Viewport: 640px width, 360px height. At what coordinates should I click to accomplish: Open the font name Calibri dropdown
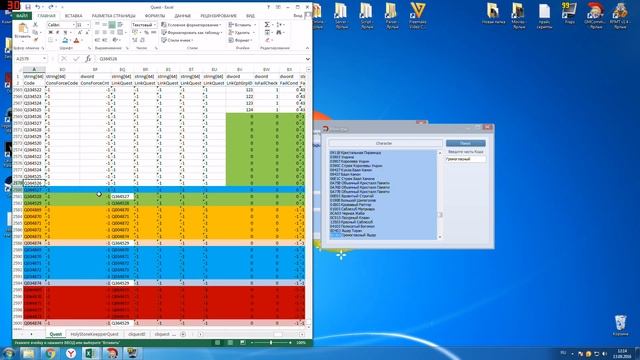[73, 25]
